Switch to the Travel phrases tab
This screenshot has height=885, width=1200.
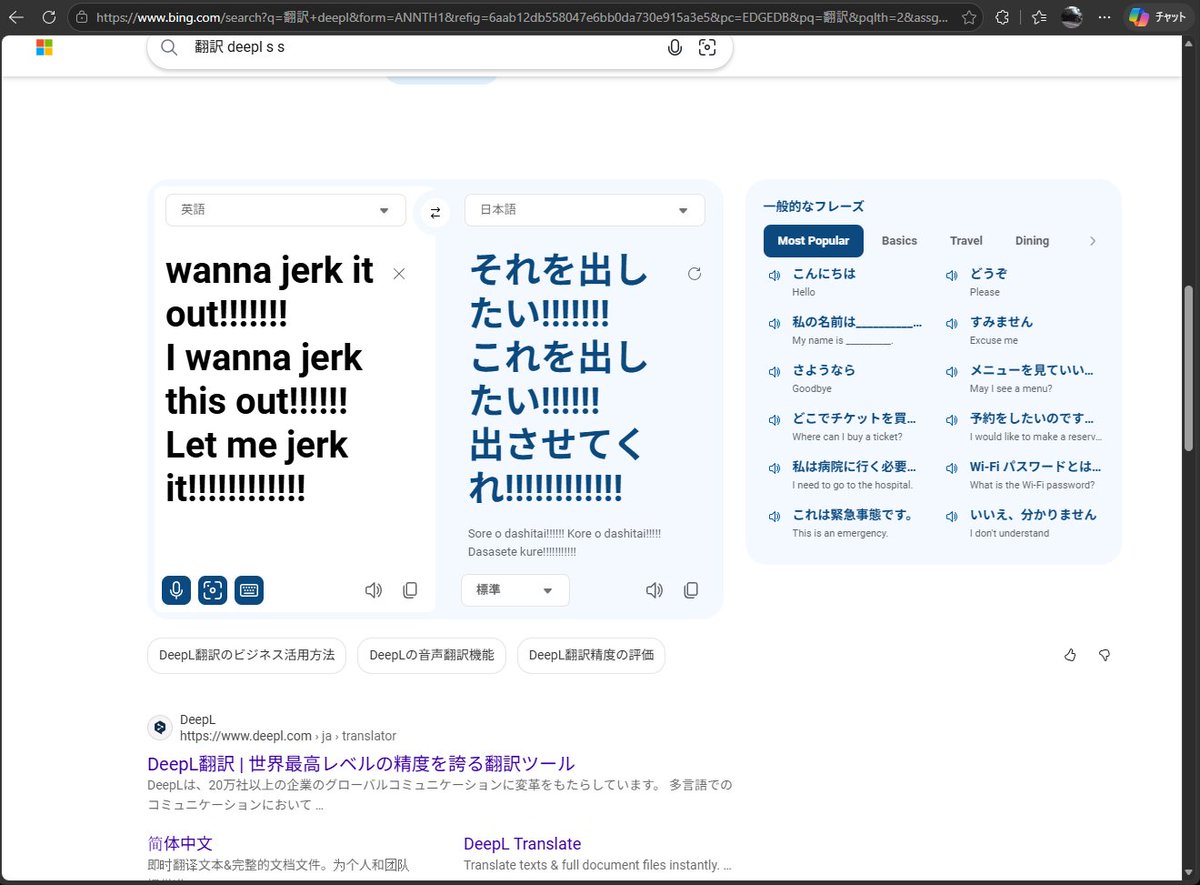click(966, 241)
